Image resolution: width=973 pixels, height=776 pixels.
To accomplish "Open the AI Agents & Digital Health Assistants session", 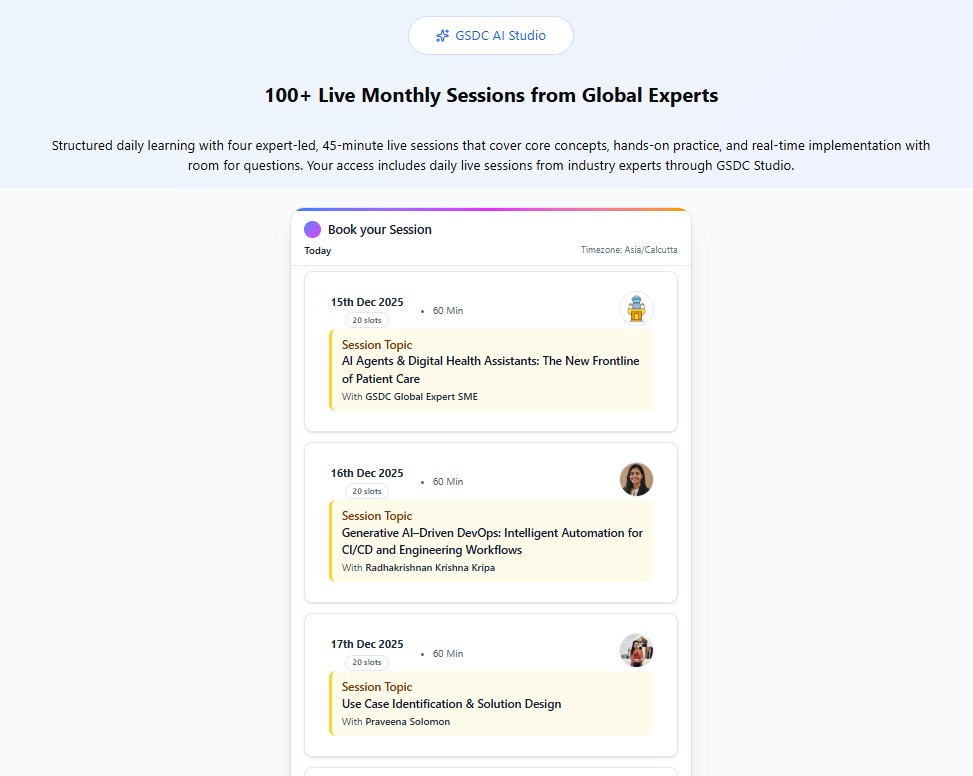I will [x=490, y=370].
